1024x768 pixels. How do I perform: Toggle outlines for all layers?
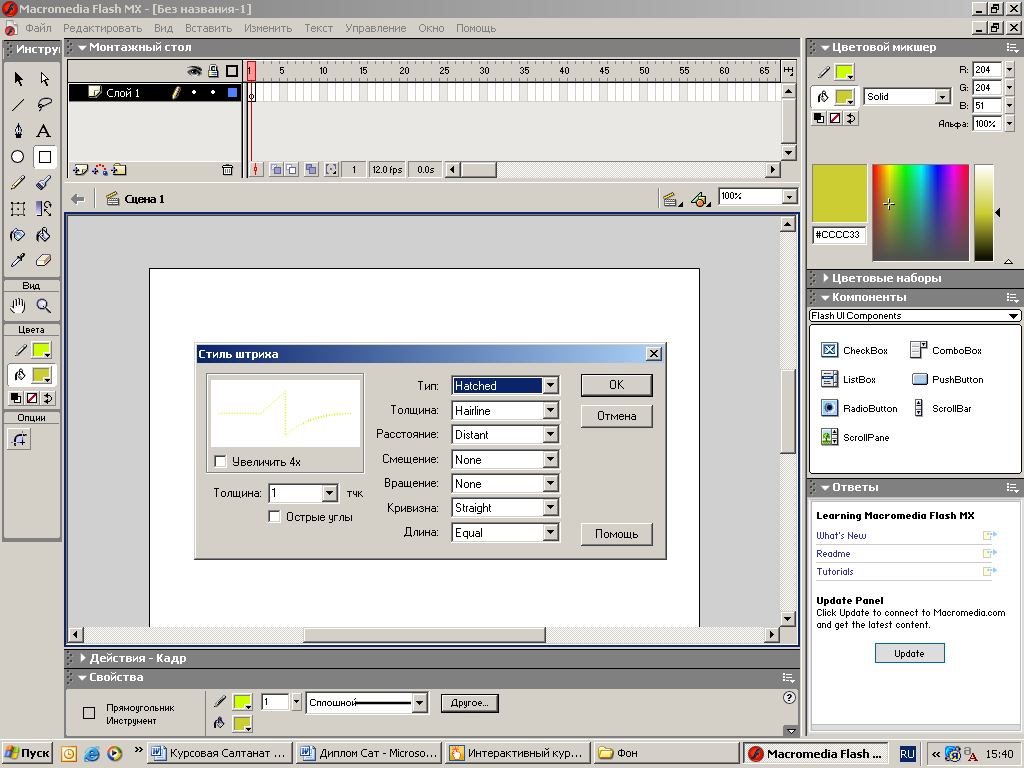(x=232, y=71)
